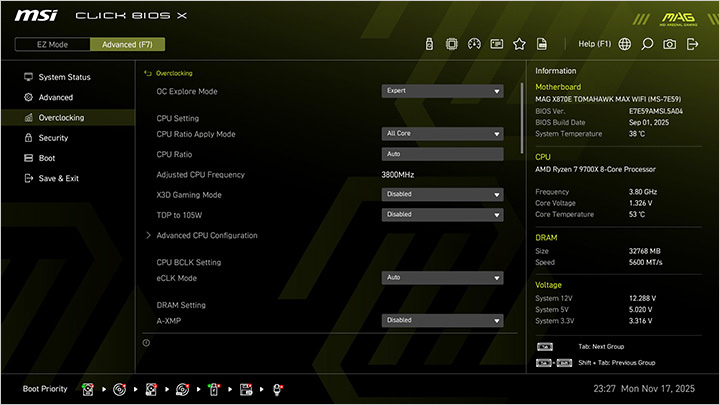Click the System 5V reading 5.020 V
The image size is (720, 405).
click(641, 309)
